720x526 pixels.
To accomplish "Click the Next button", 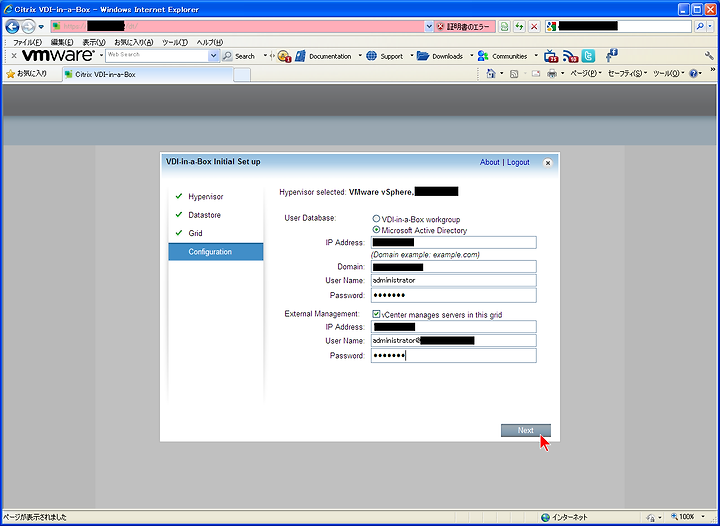I will pyautogui.click(x=526, y=430).
